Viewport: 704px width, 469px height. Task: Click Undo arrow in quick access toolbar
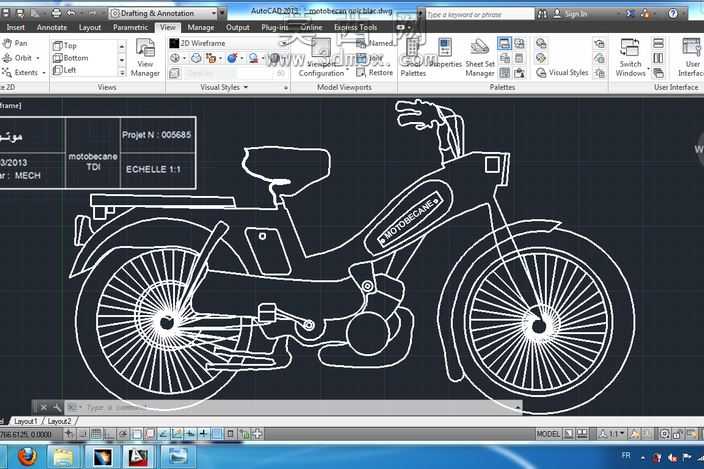pyautogui.click(x=71, y=13)
